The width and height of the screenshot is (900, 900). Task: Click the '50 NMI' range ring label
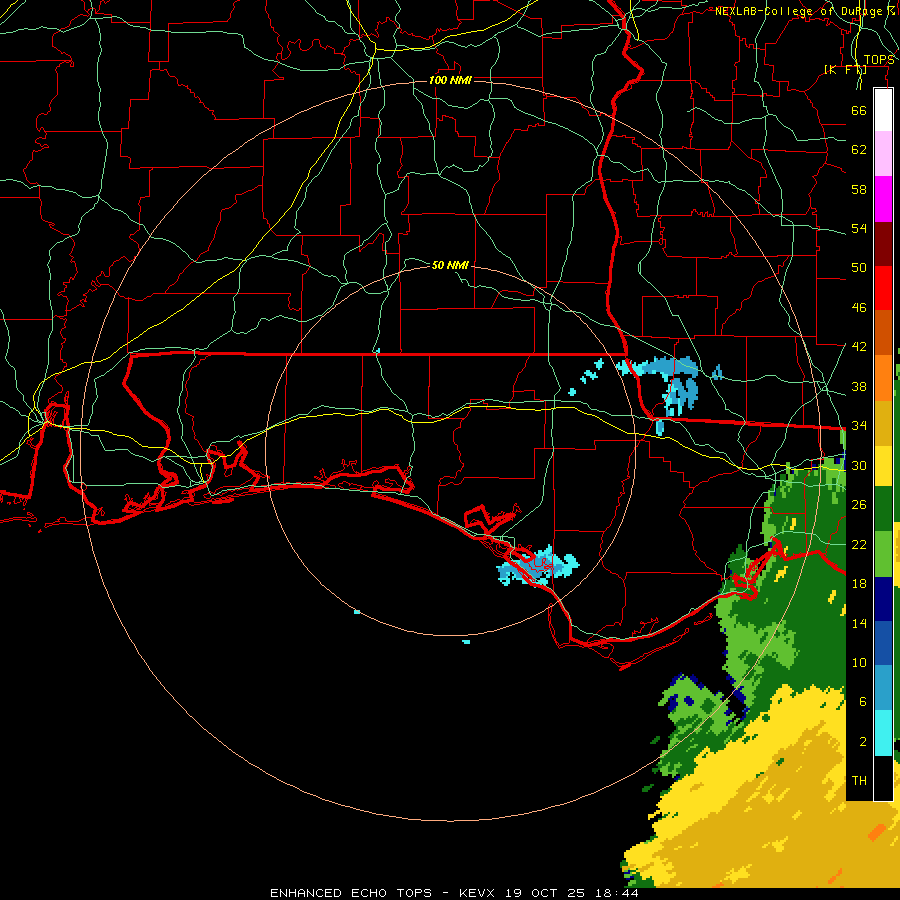(450, 265)
